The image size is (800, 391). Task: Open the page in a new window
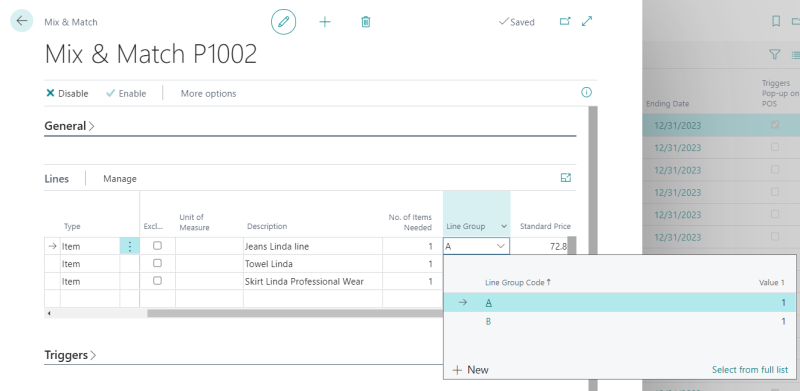tap(565, 21)
